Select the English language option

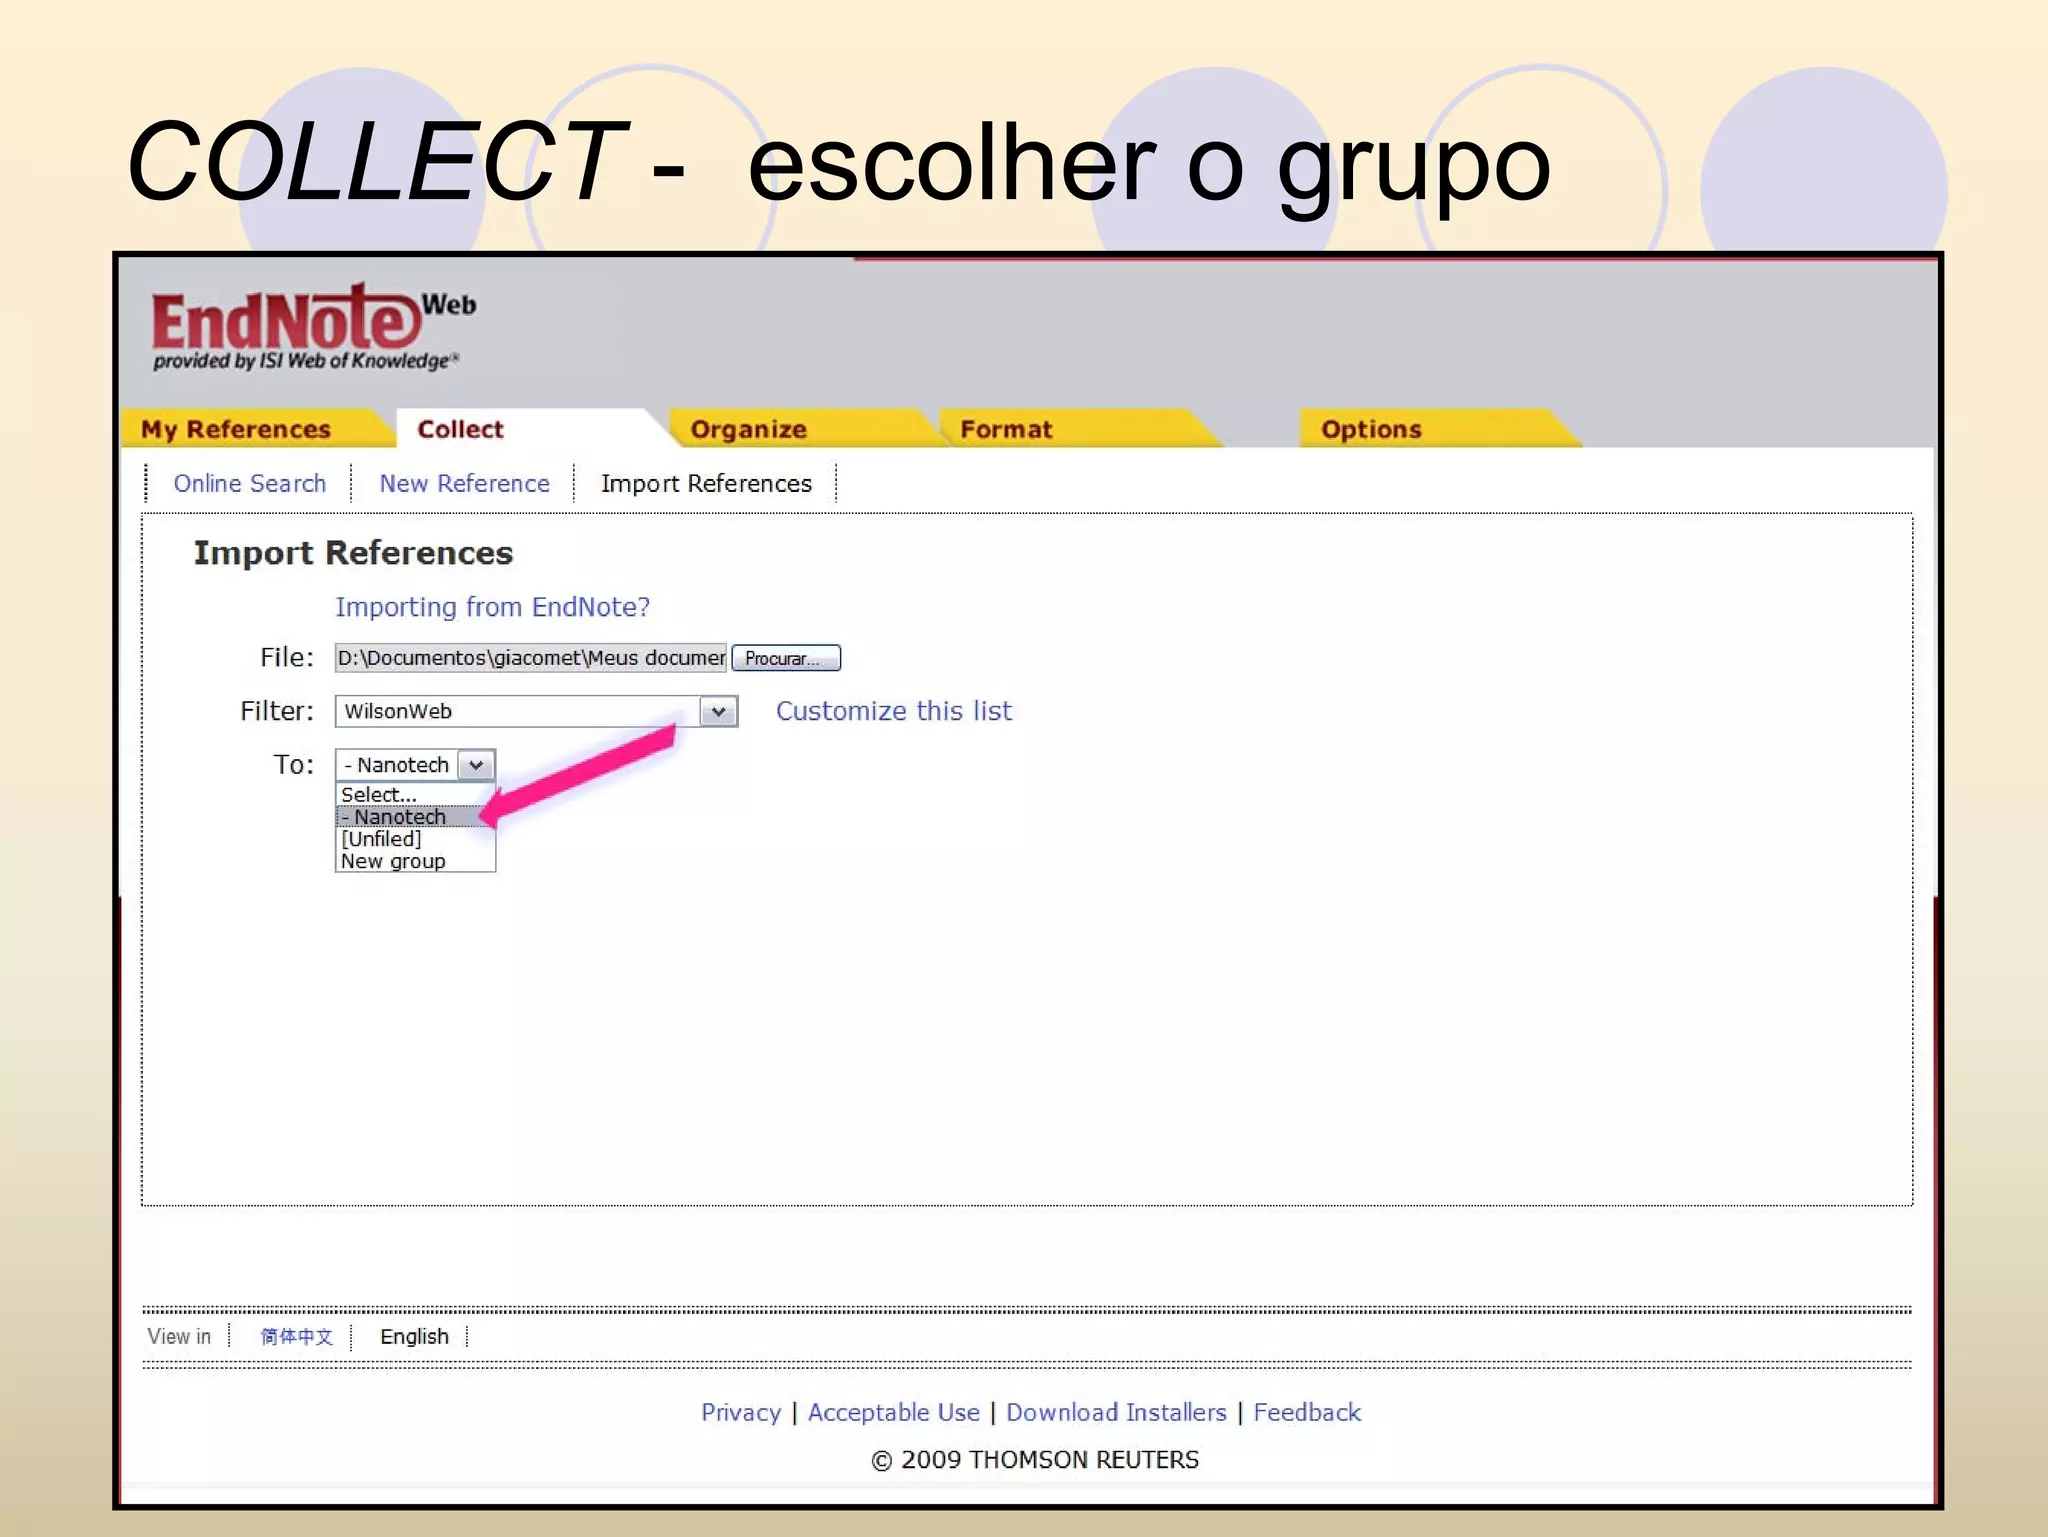(x=414, y=1337)
